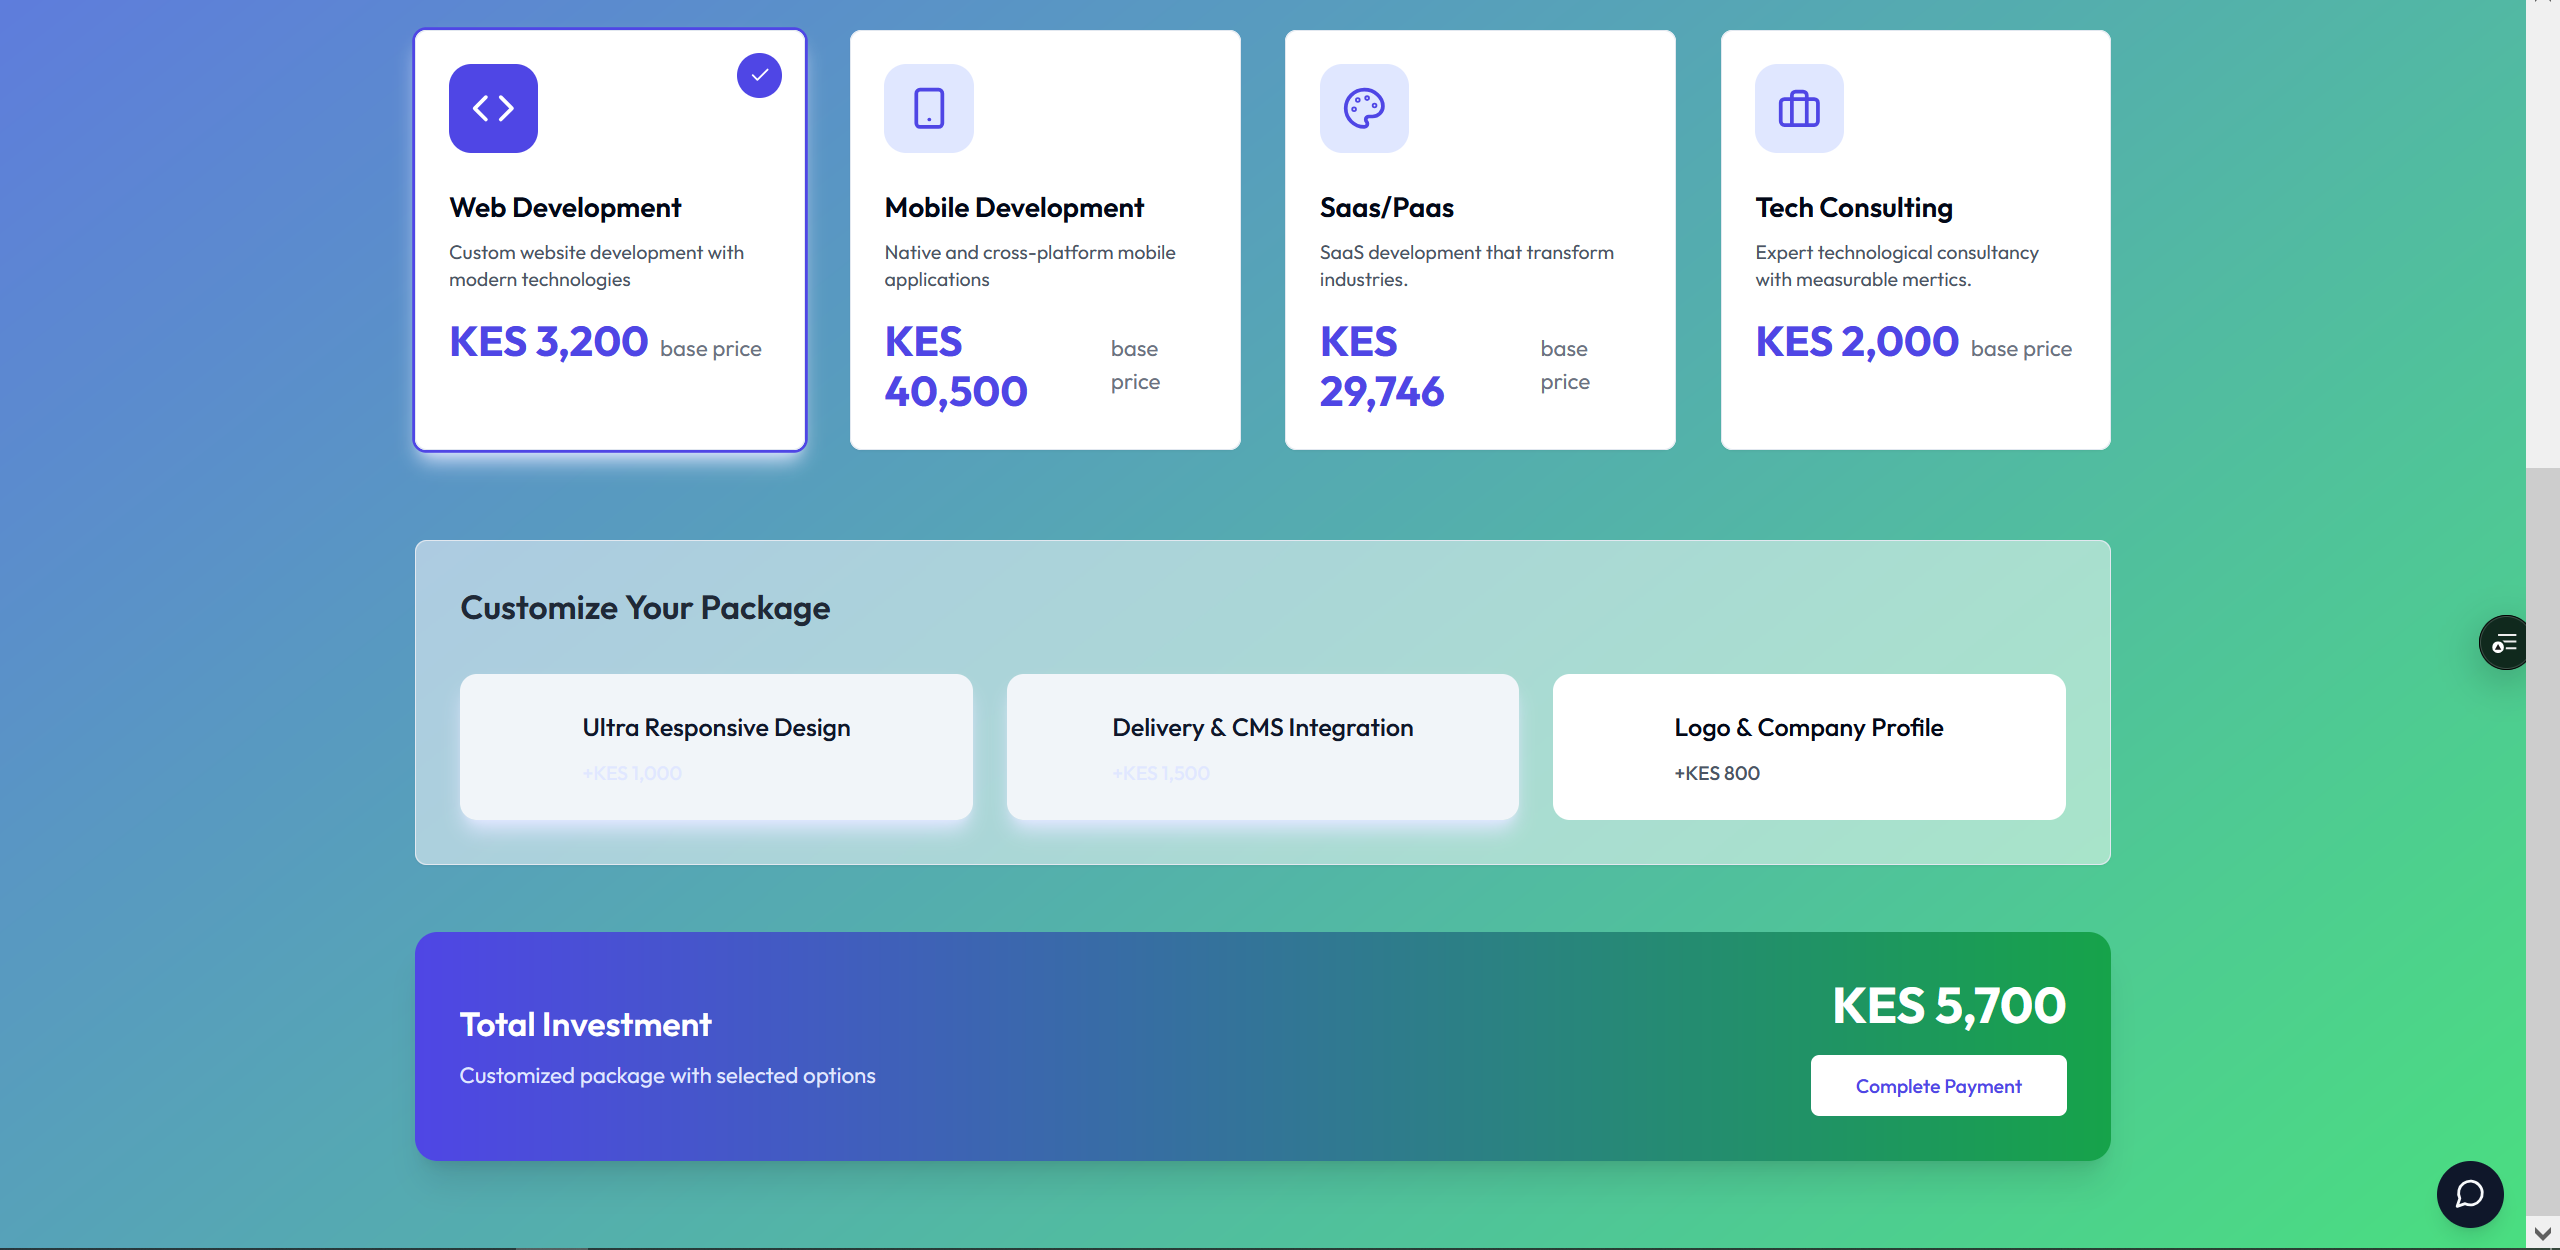Click the scrollbar down arrow
Screen dimensions: 2560x1250
(x=2542, y=1233)
